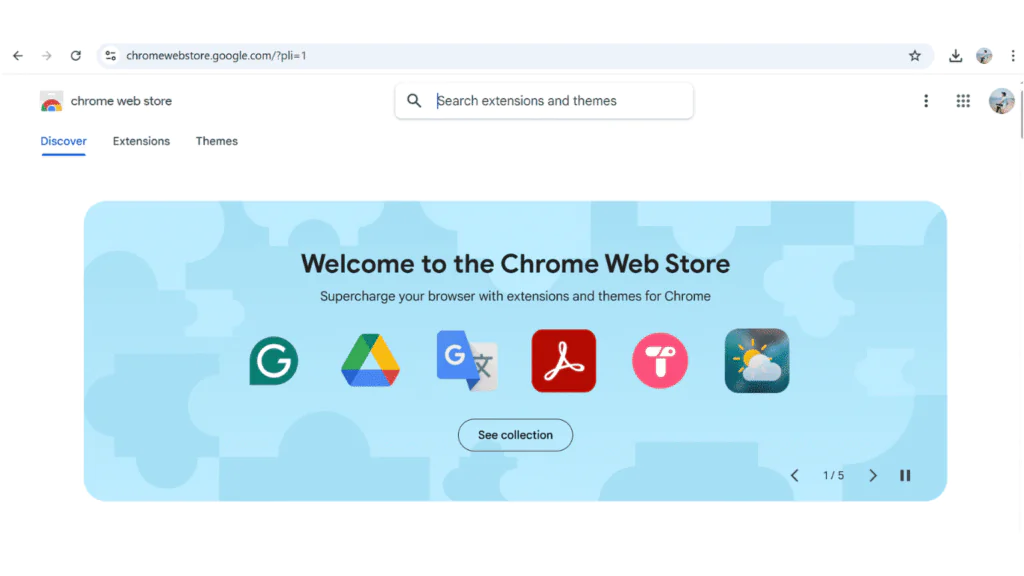Switch to the Extensions tab
The image size is (1024, 576).
(x=141, y=141)
